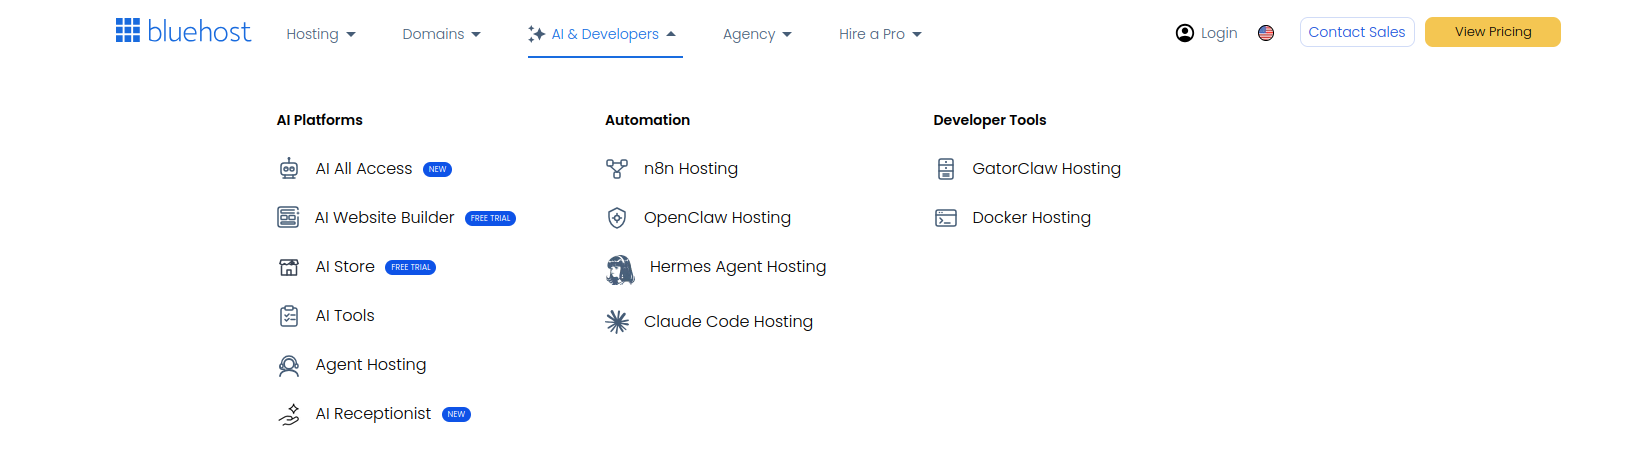This screenshot has width=1642, height=451.
Task: Click the sparkle icon beside AI & Developers
Action: point(537,34)
